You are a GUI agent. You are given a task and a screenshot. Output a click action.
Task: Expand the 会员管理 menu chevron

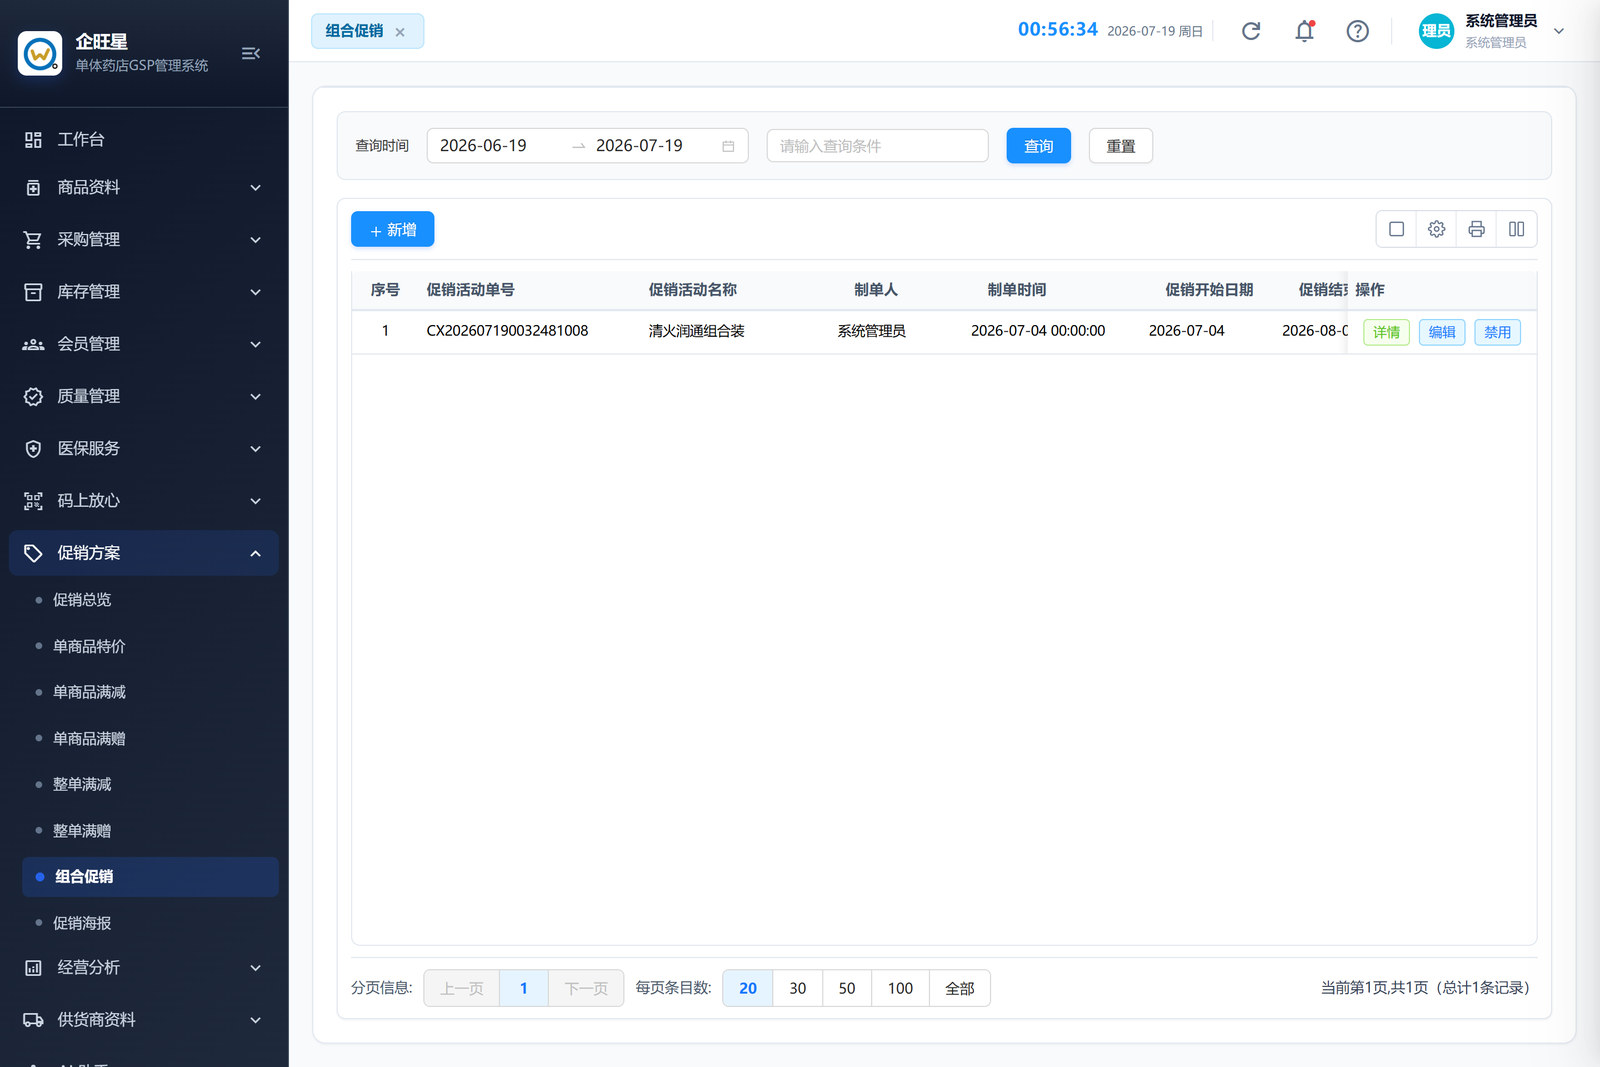(x=256, y=344)
